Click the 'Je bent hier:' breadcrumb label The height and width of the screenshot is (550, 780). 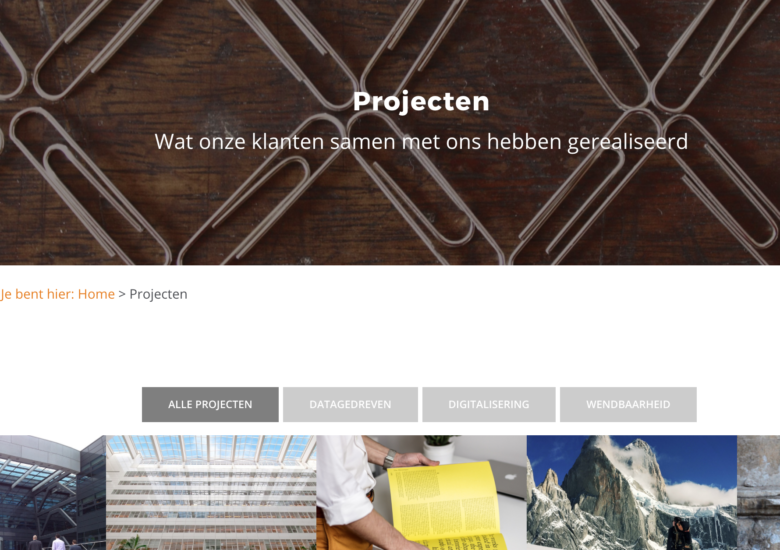coord(37,294)
